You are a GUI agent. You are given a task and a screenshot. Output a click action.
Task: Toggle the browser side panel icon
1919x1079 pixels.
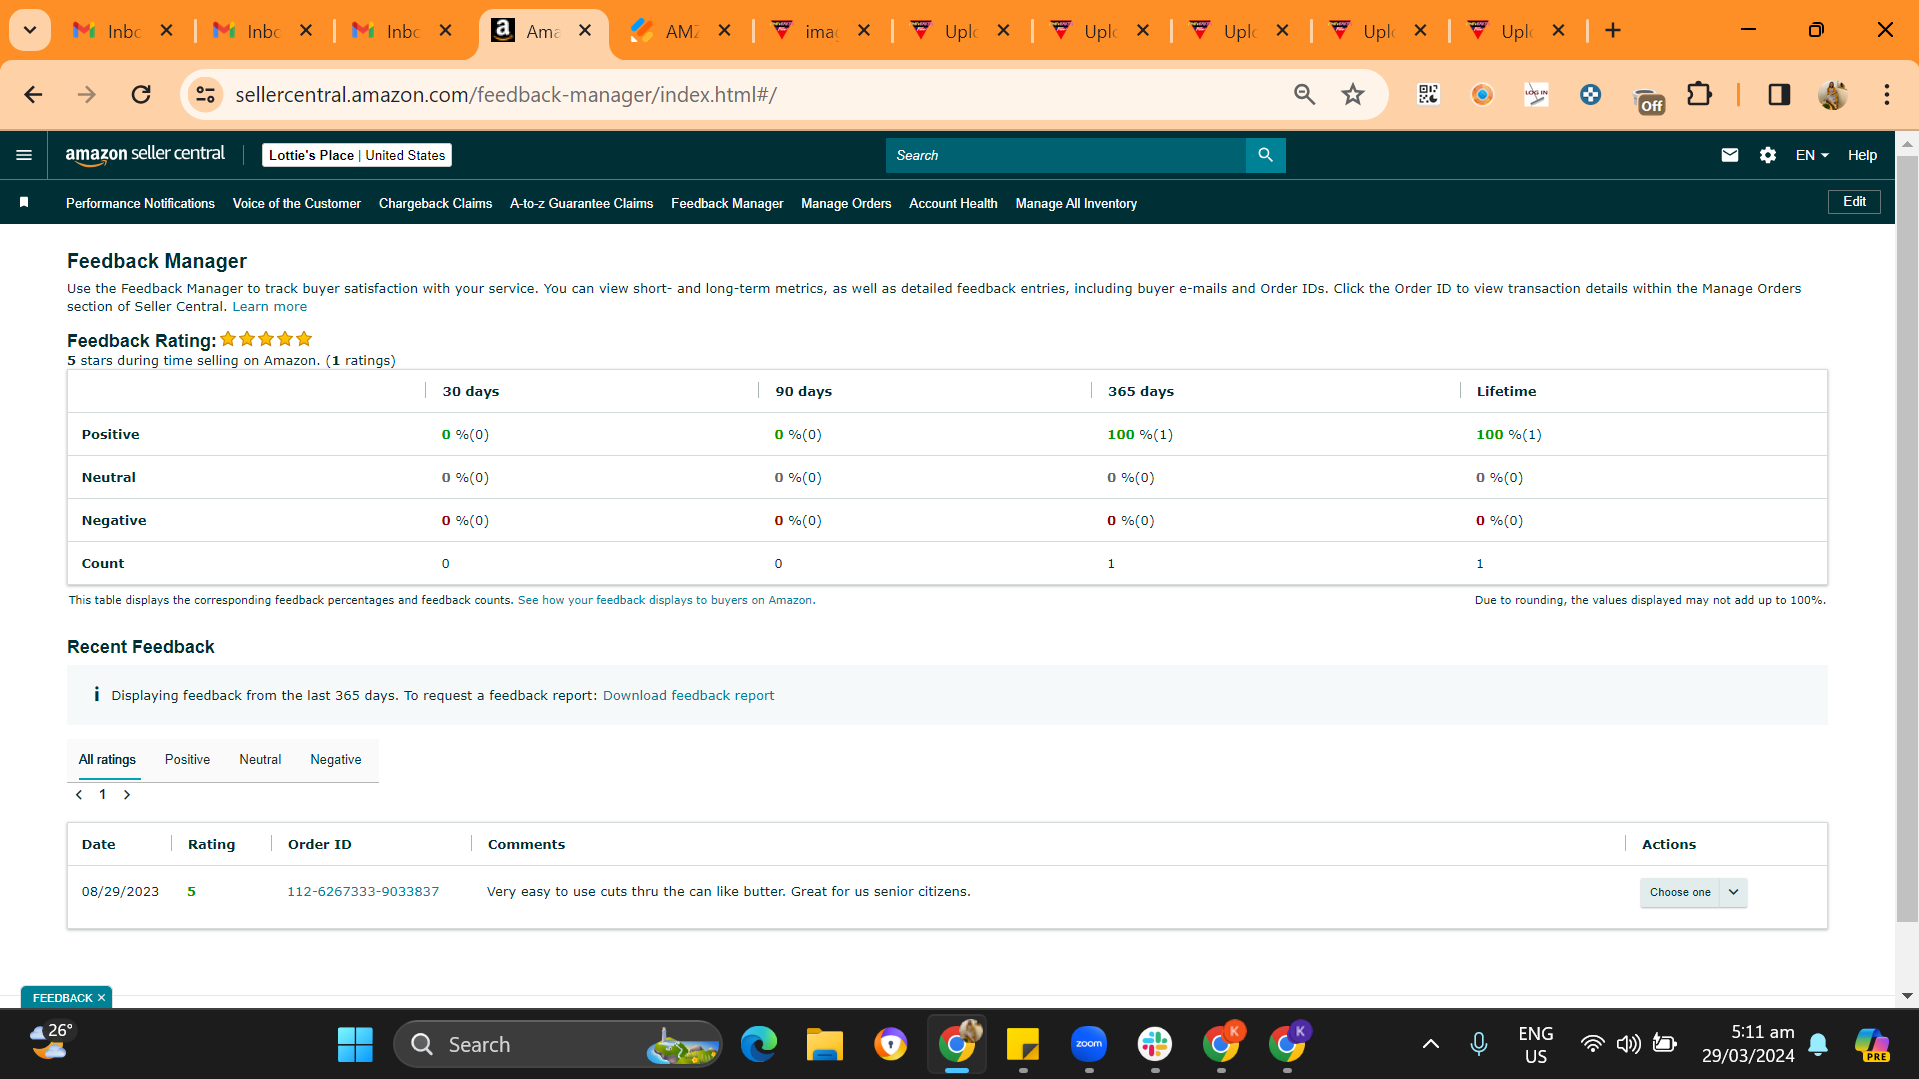pyautogui.click(x=1779, y=94)
